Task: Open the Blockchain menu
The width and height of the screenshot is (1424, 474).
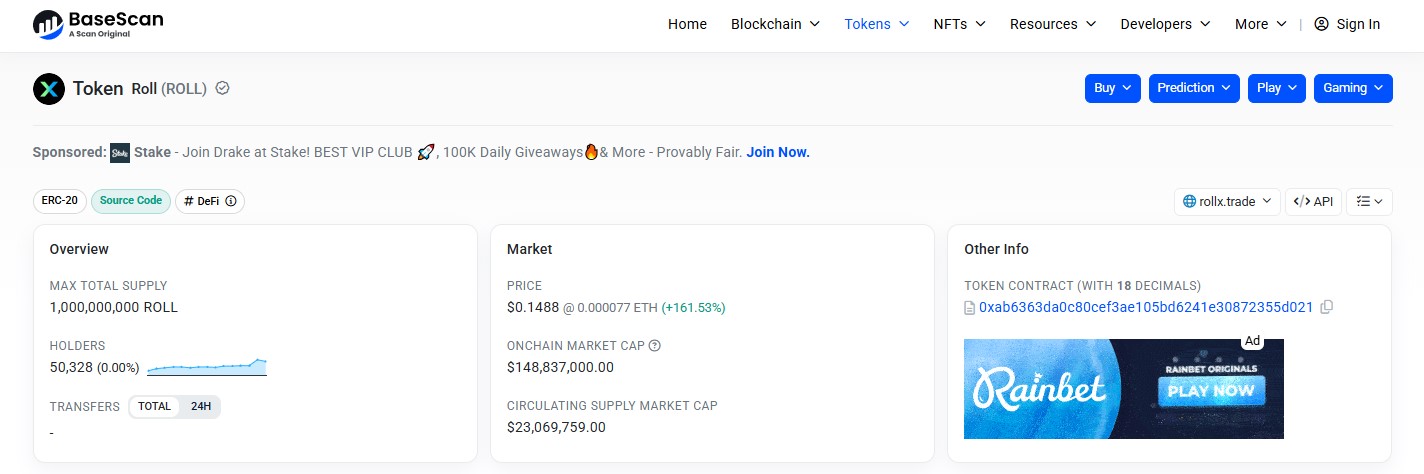Action: (x=775, y=24)
